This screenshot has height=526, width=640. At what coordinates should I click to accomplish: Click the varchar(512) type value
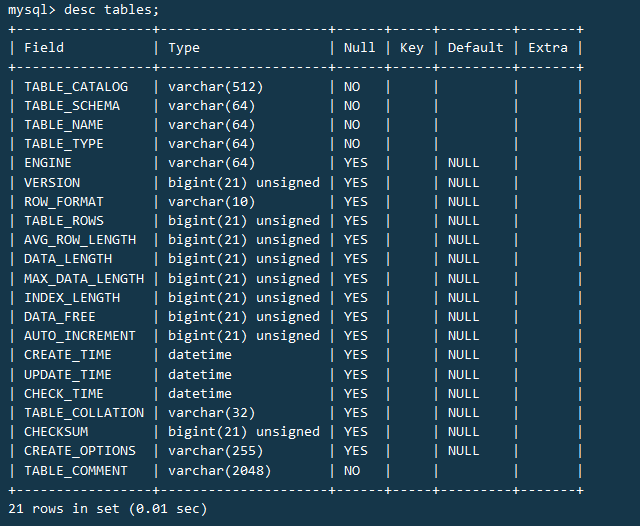[x=215, y=87]
